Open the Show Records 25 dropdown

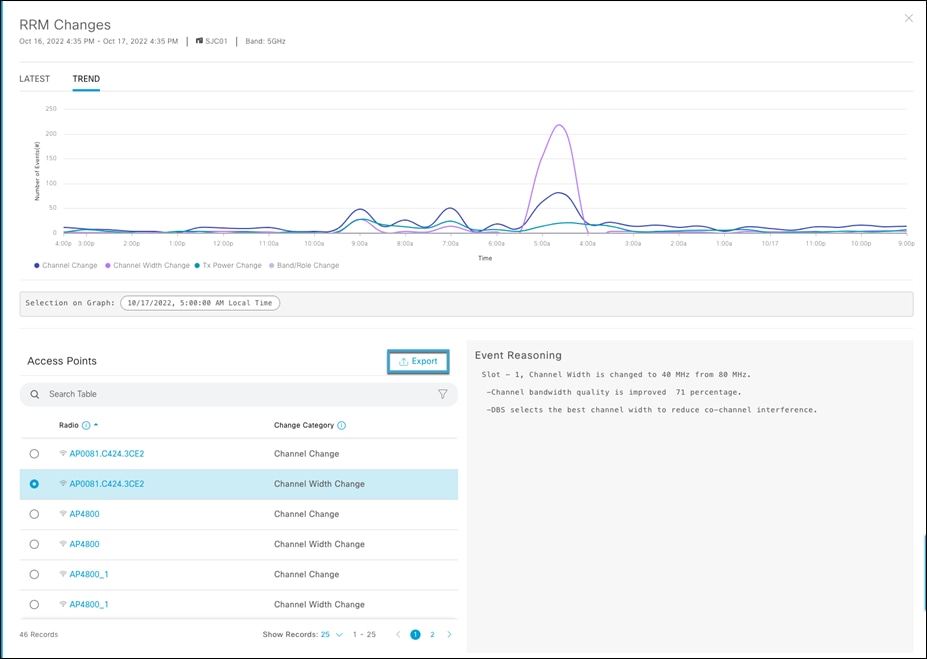coord(332,635)
